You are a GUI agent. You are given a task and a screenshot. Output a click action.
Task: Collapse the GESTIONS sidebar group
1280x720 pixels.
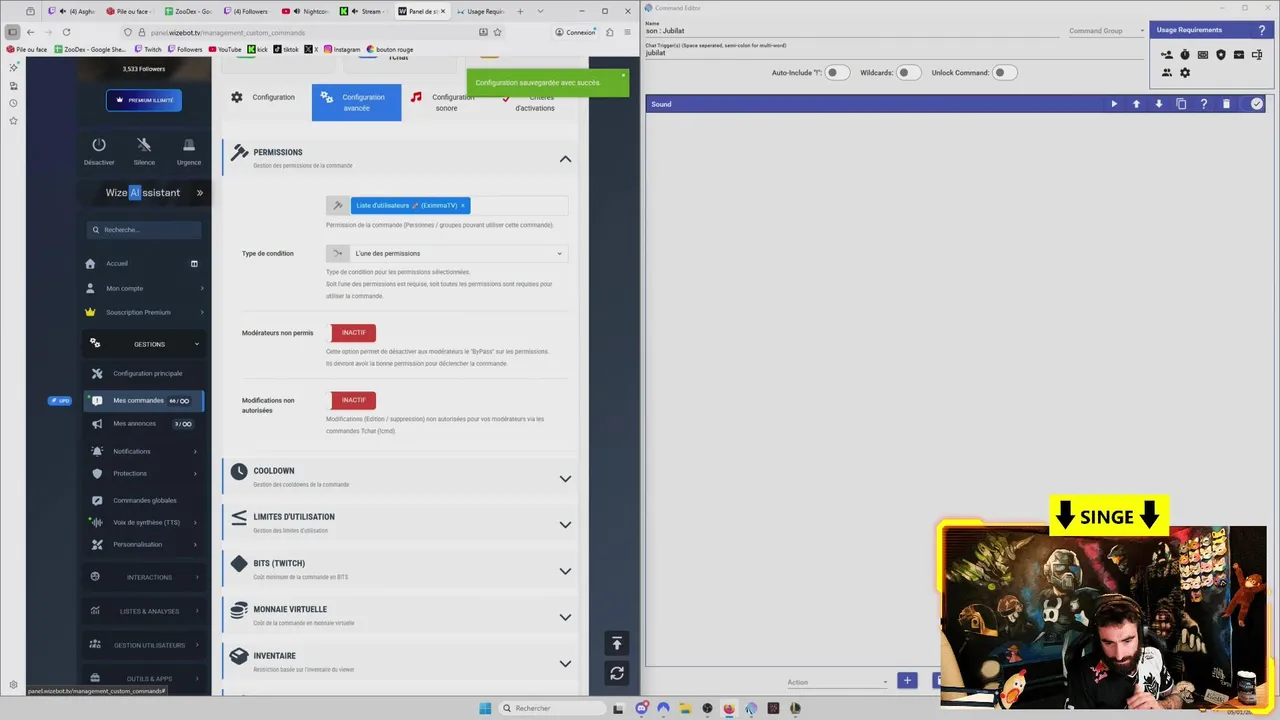point(145,344)
